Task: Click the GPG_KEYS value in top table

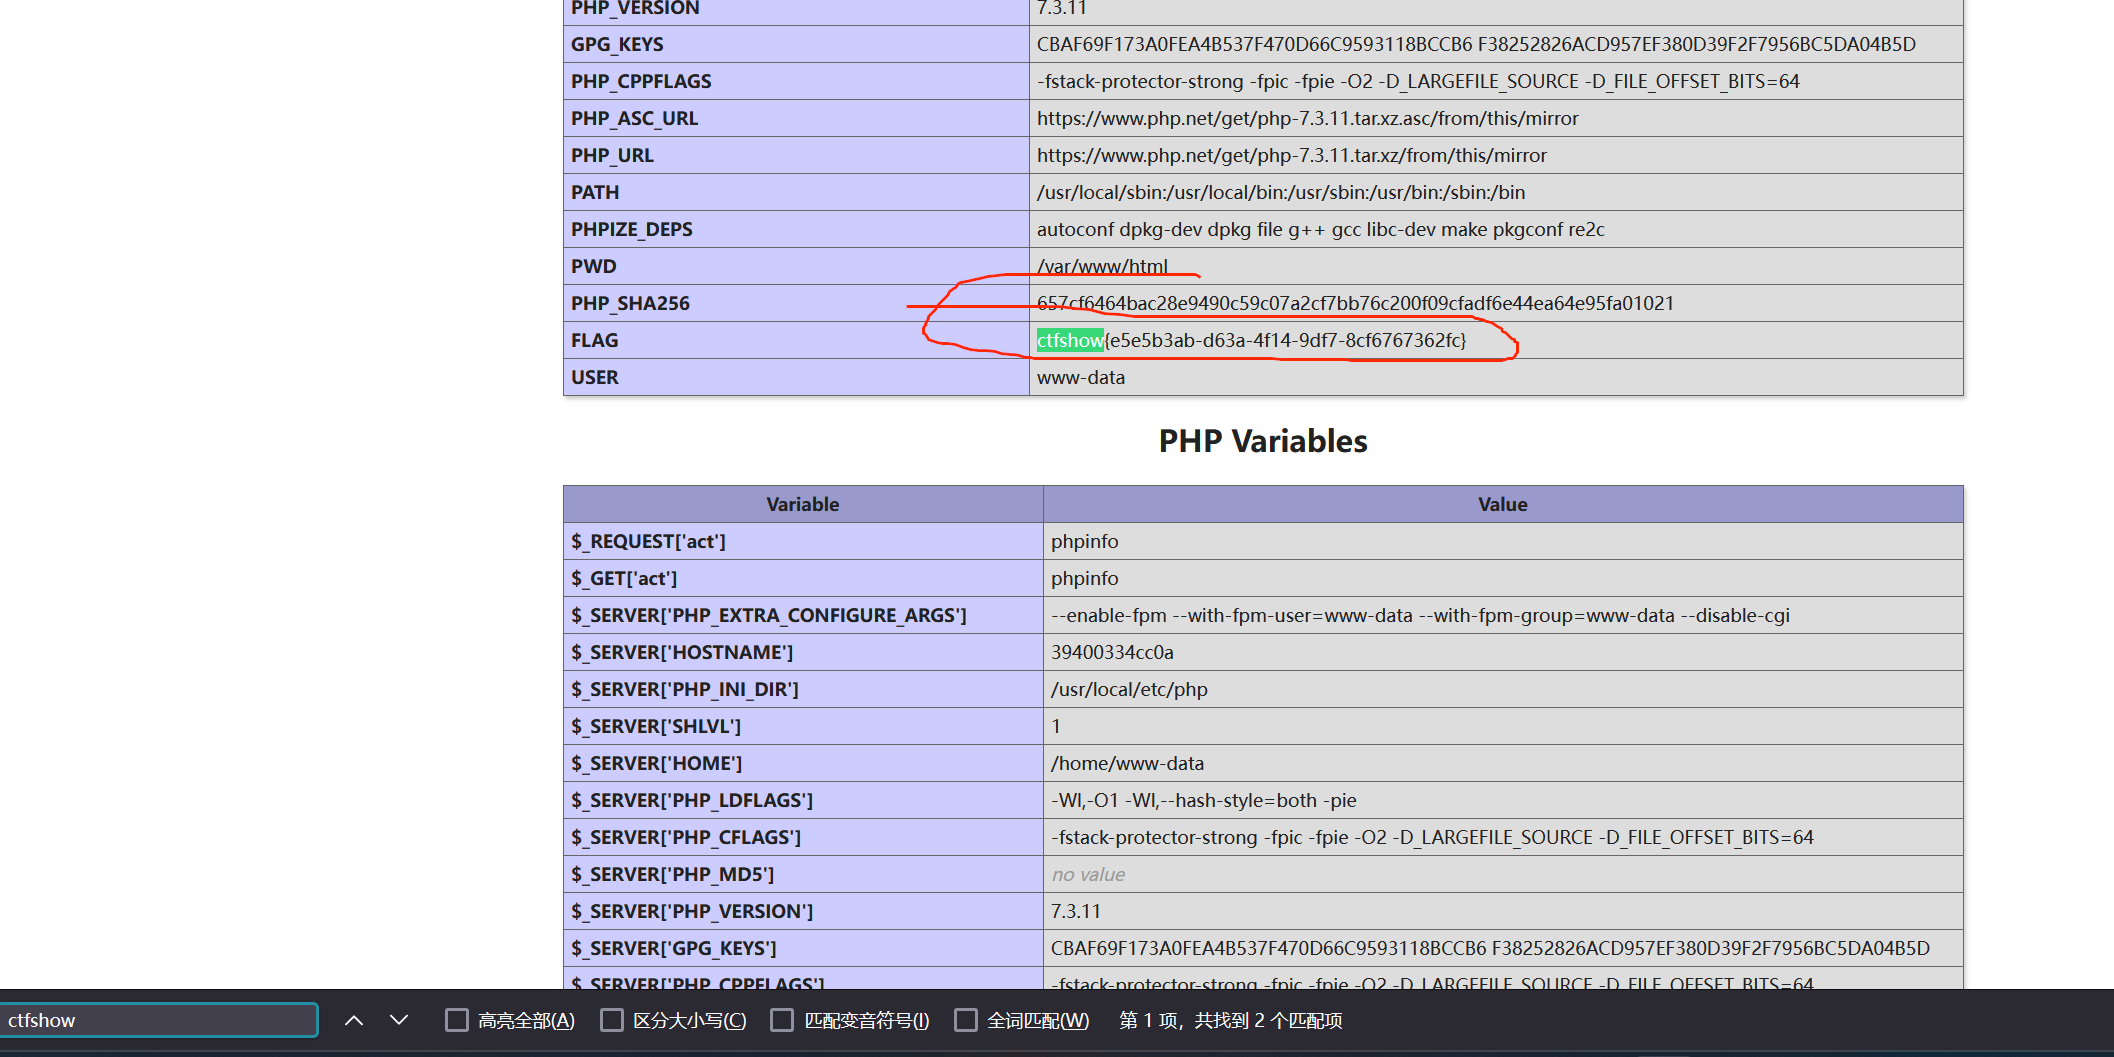Action: 1476,45
